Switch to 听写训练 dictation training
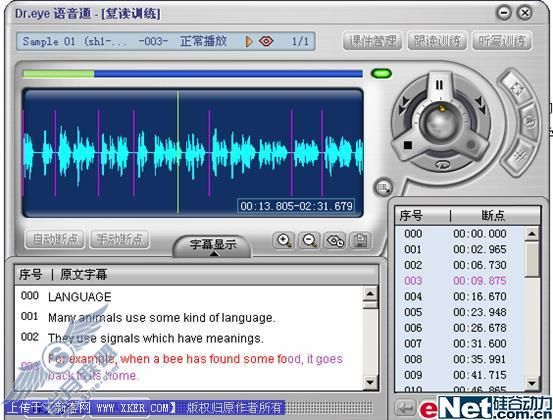 click(502, 41)
